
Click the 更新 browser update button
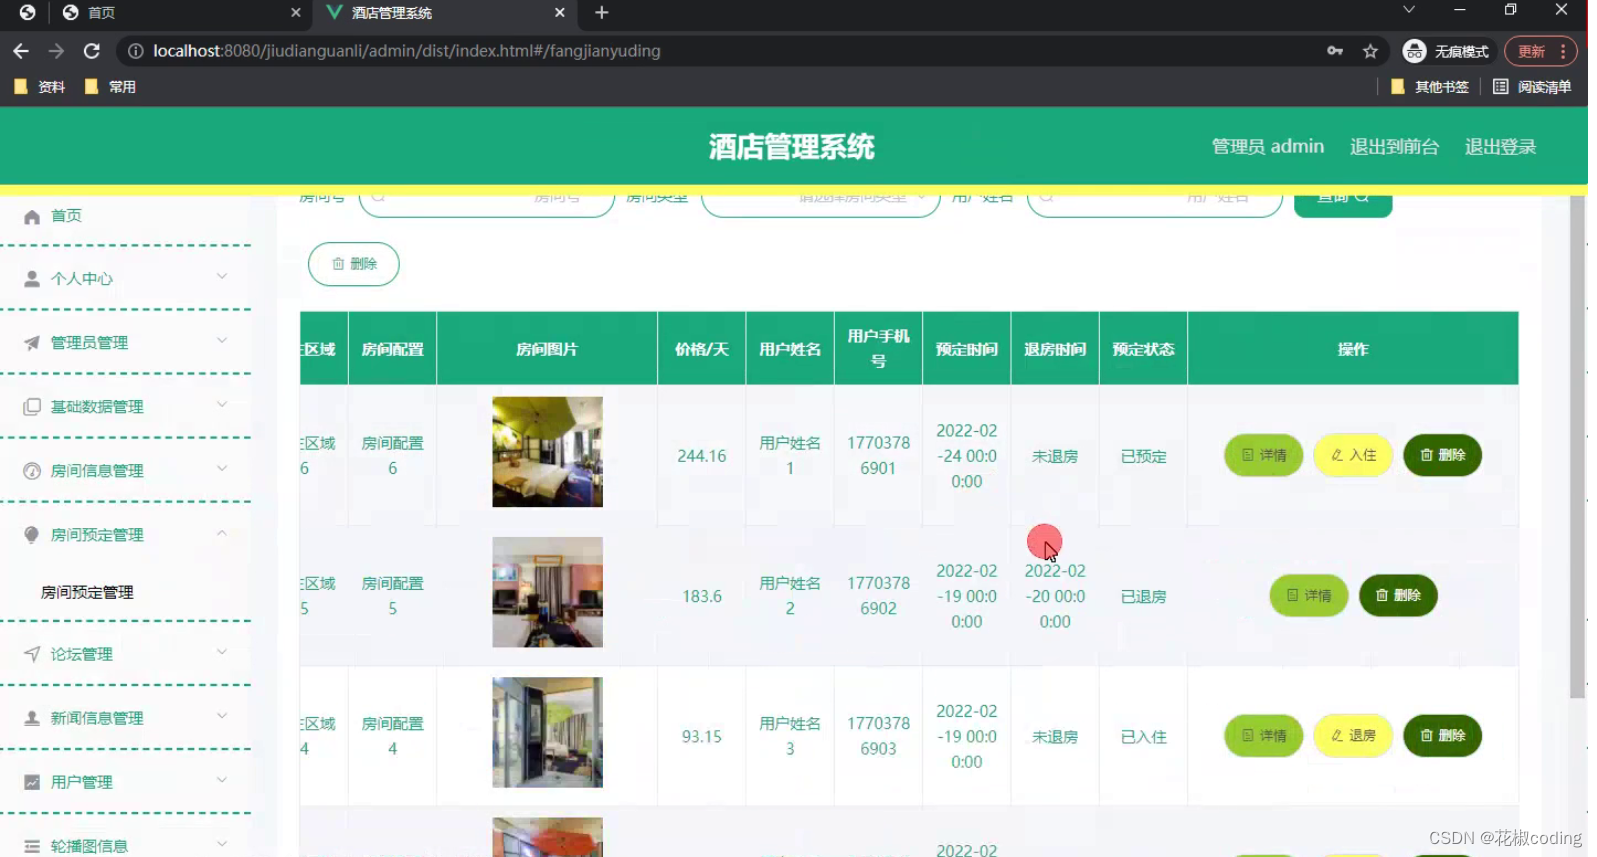[x=1530, y=51]
